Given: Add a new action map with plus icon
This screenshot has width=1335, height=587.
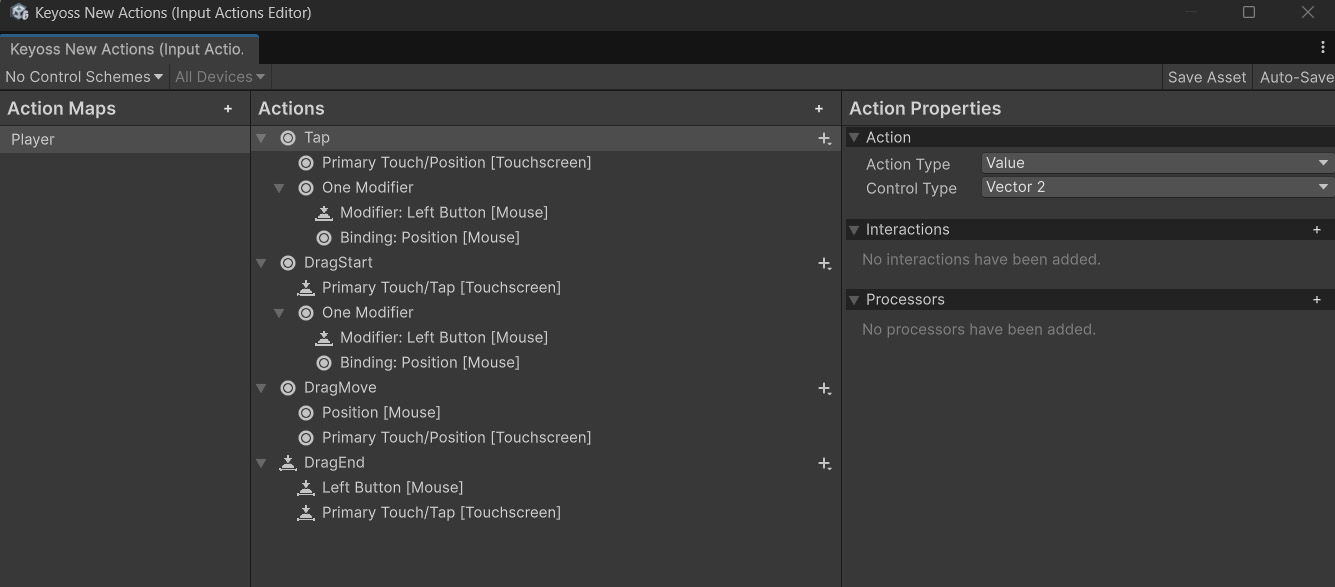Looking at the screenshot, I should (x=228, y=109).
